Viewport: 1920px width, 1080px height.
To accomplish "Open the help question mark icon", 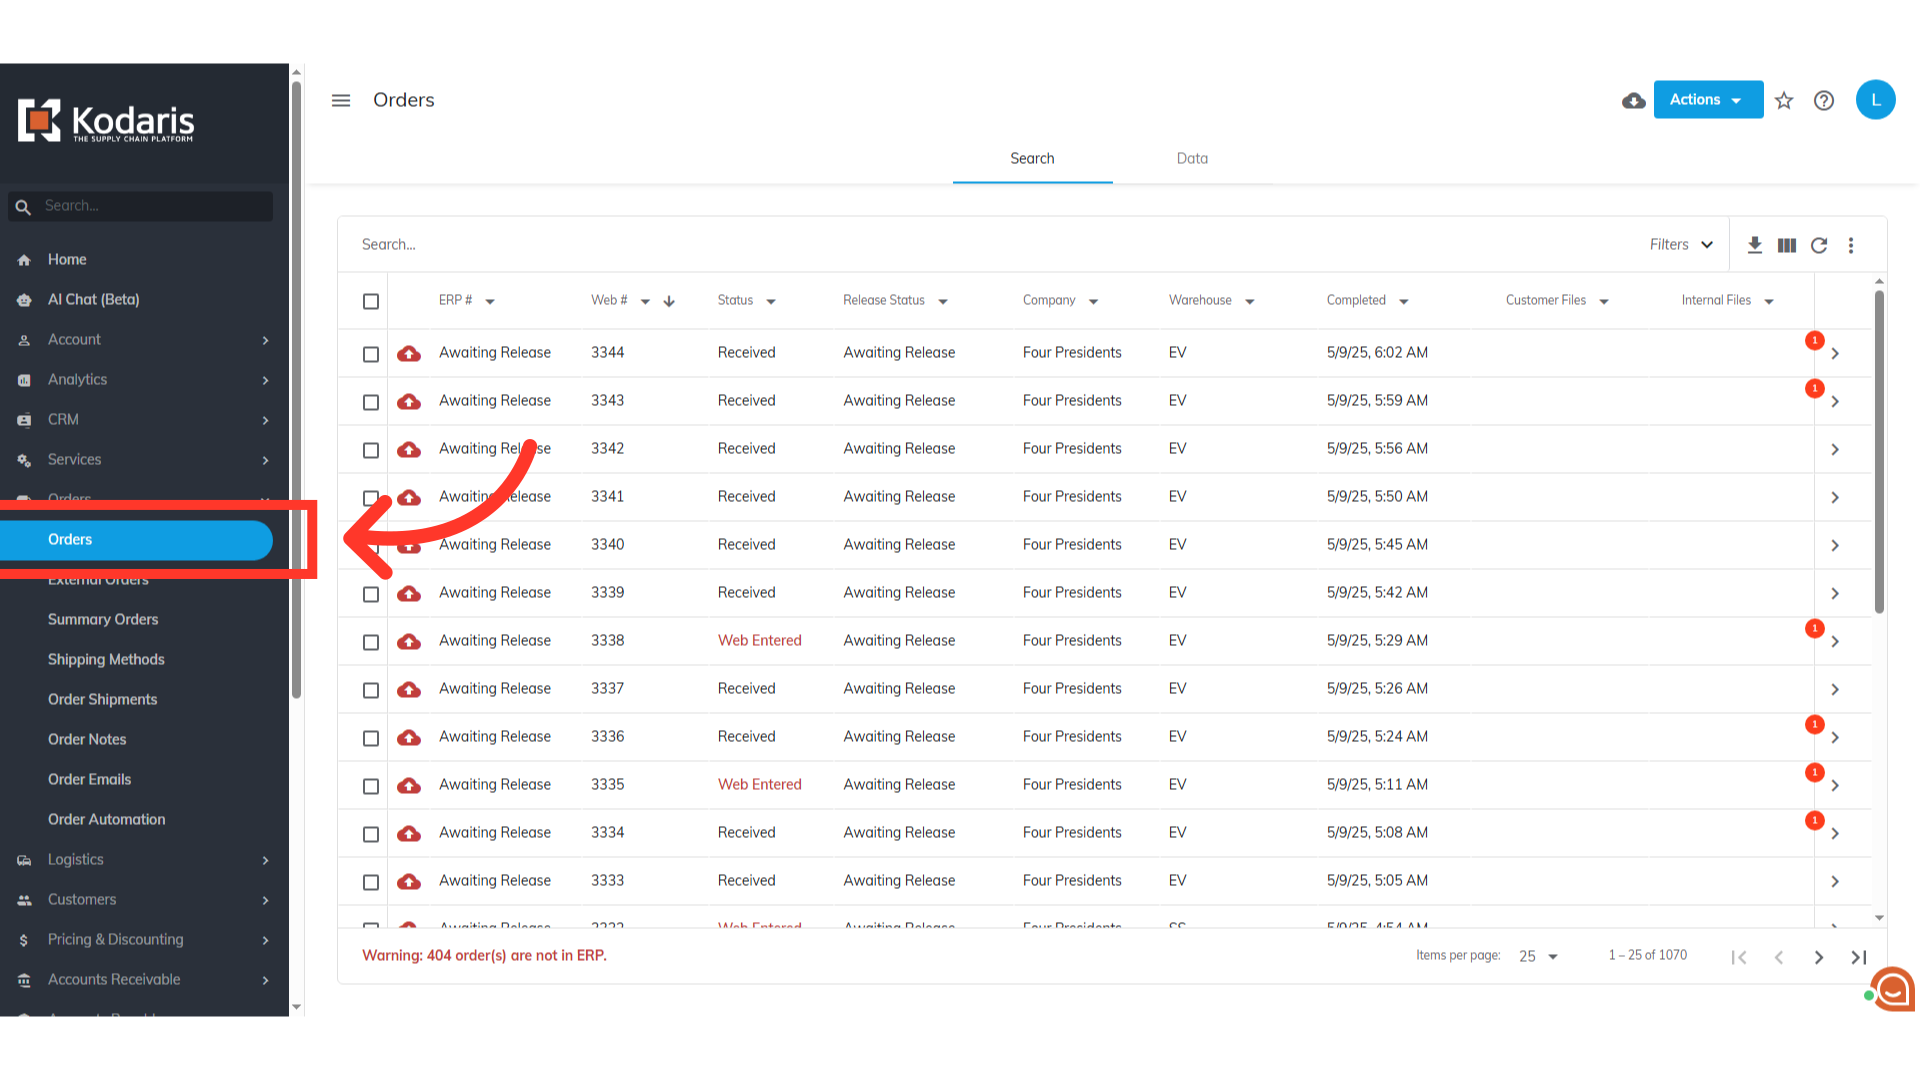I will coord(1824,100).
